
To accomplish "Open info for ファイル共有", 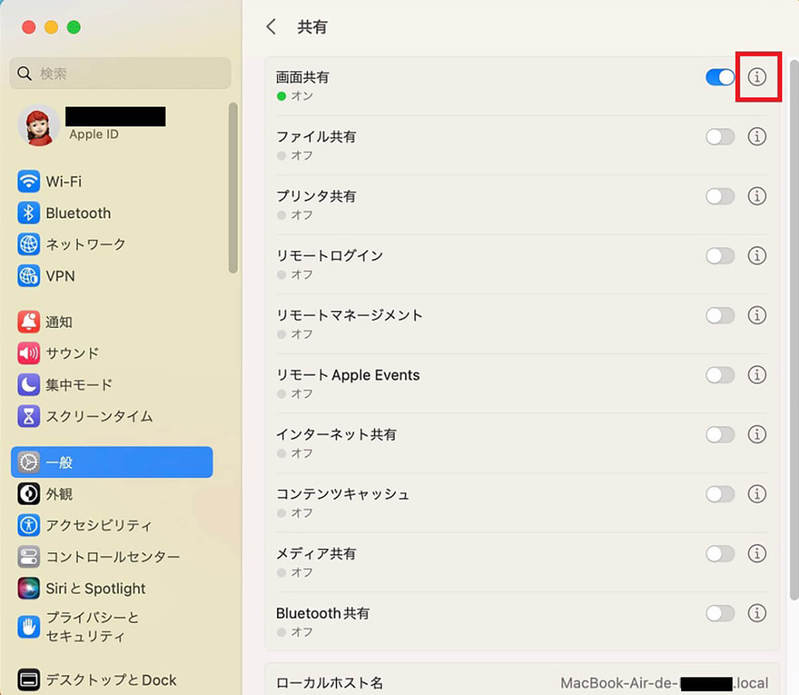I will click(x=757, y=137).
